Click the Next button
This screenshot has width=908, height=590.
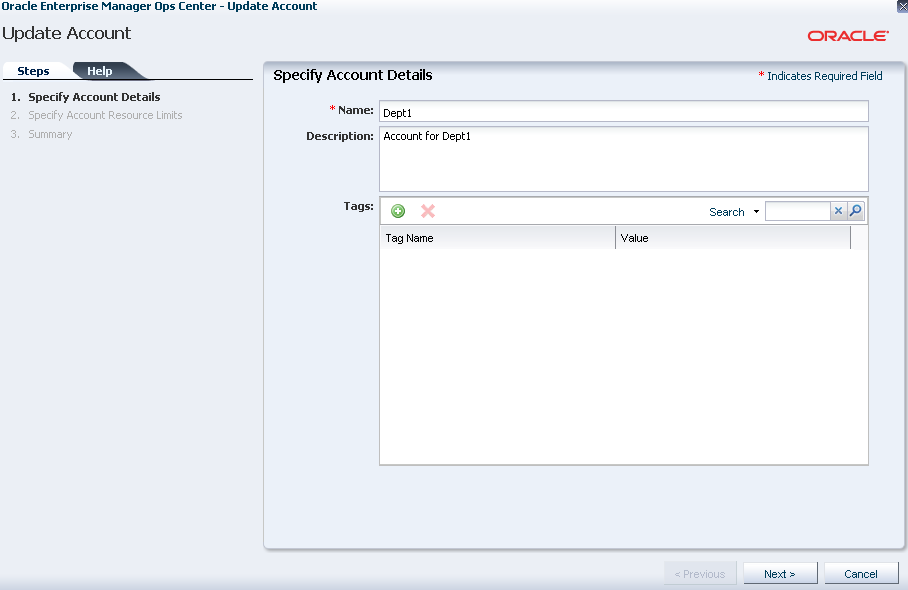[780, 574]
